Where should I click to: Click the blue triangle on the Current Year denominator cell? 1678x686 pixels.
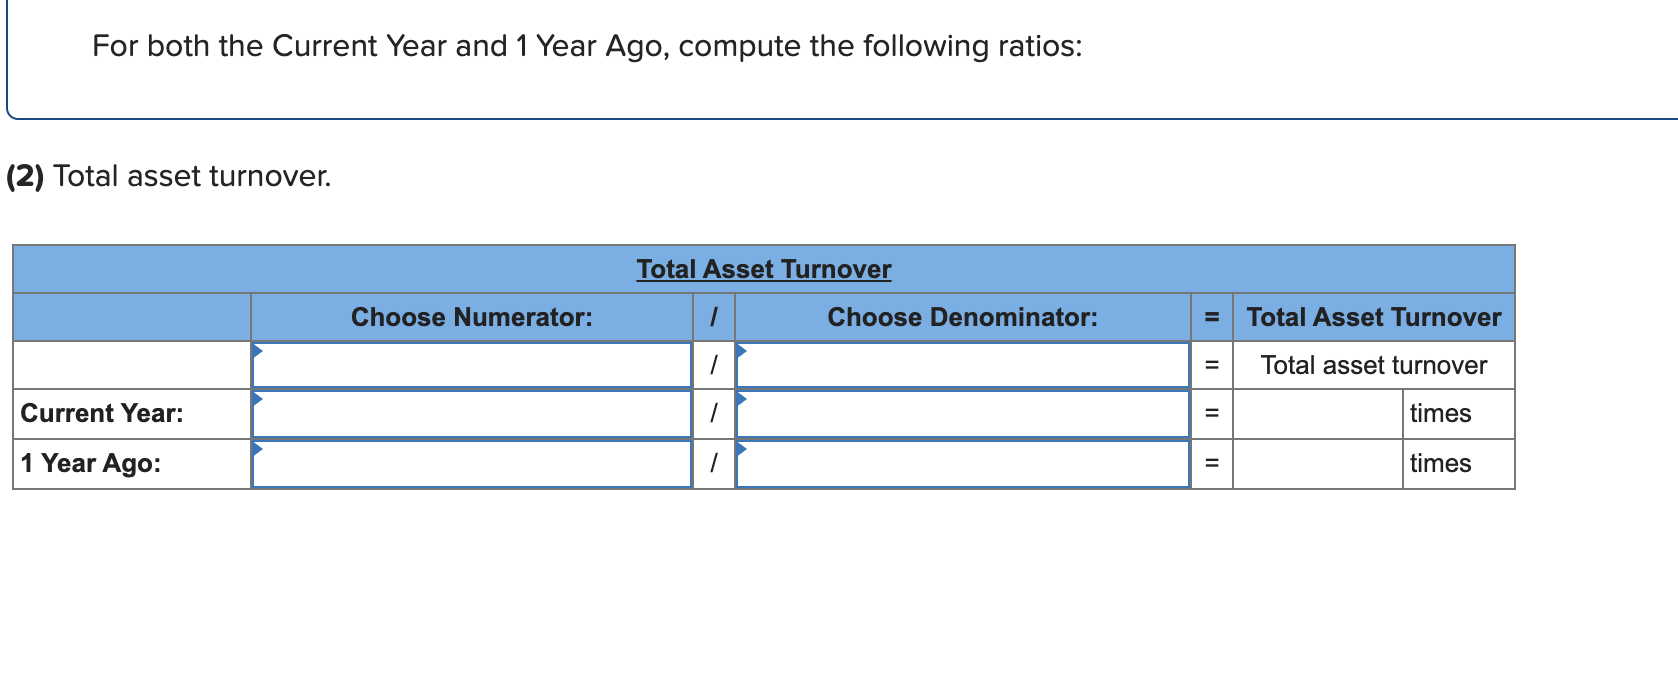(740, 401)
